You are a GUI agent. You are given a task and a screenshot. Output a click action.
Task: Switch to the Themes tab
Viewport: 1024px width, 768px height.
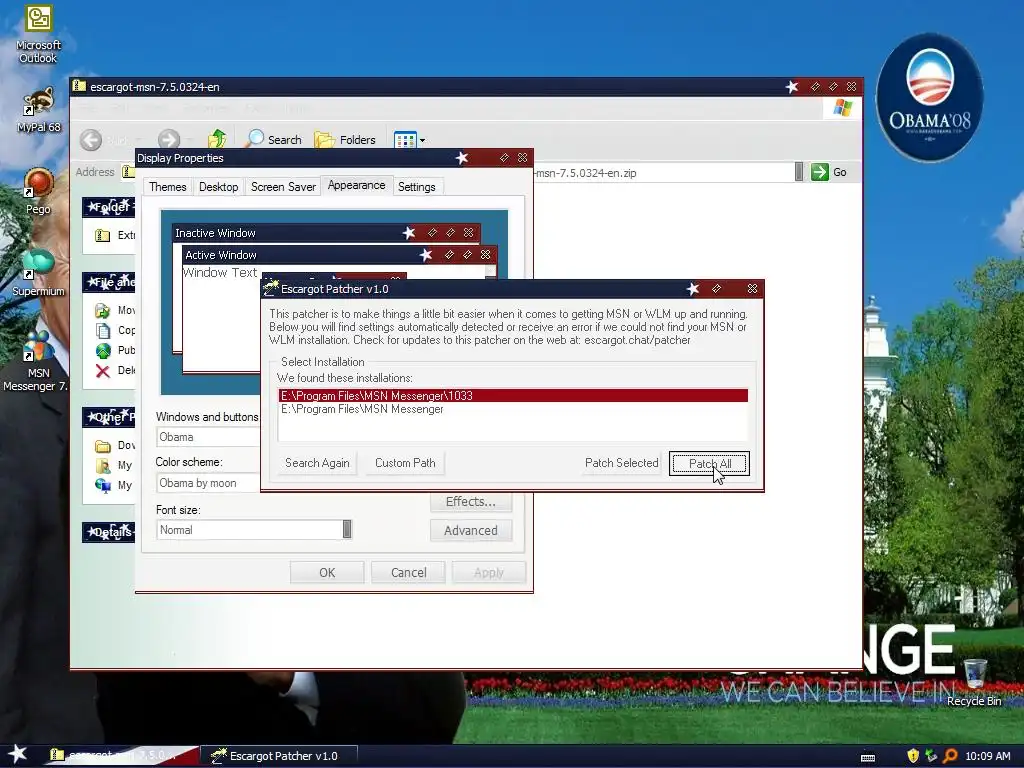tap(168, 187)
